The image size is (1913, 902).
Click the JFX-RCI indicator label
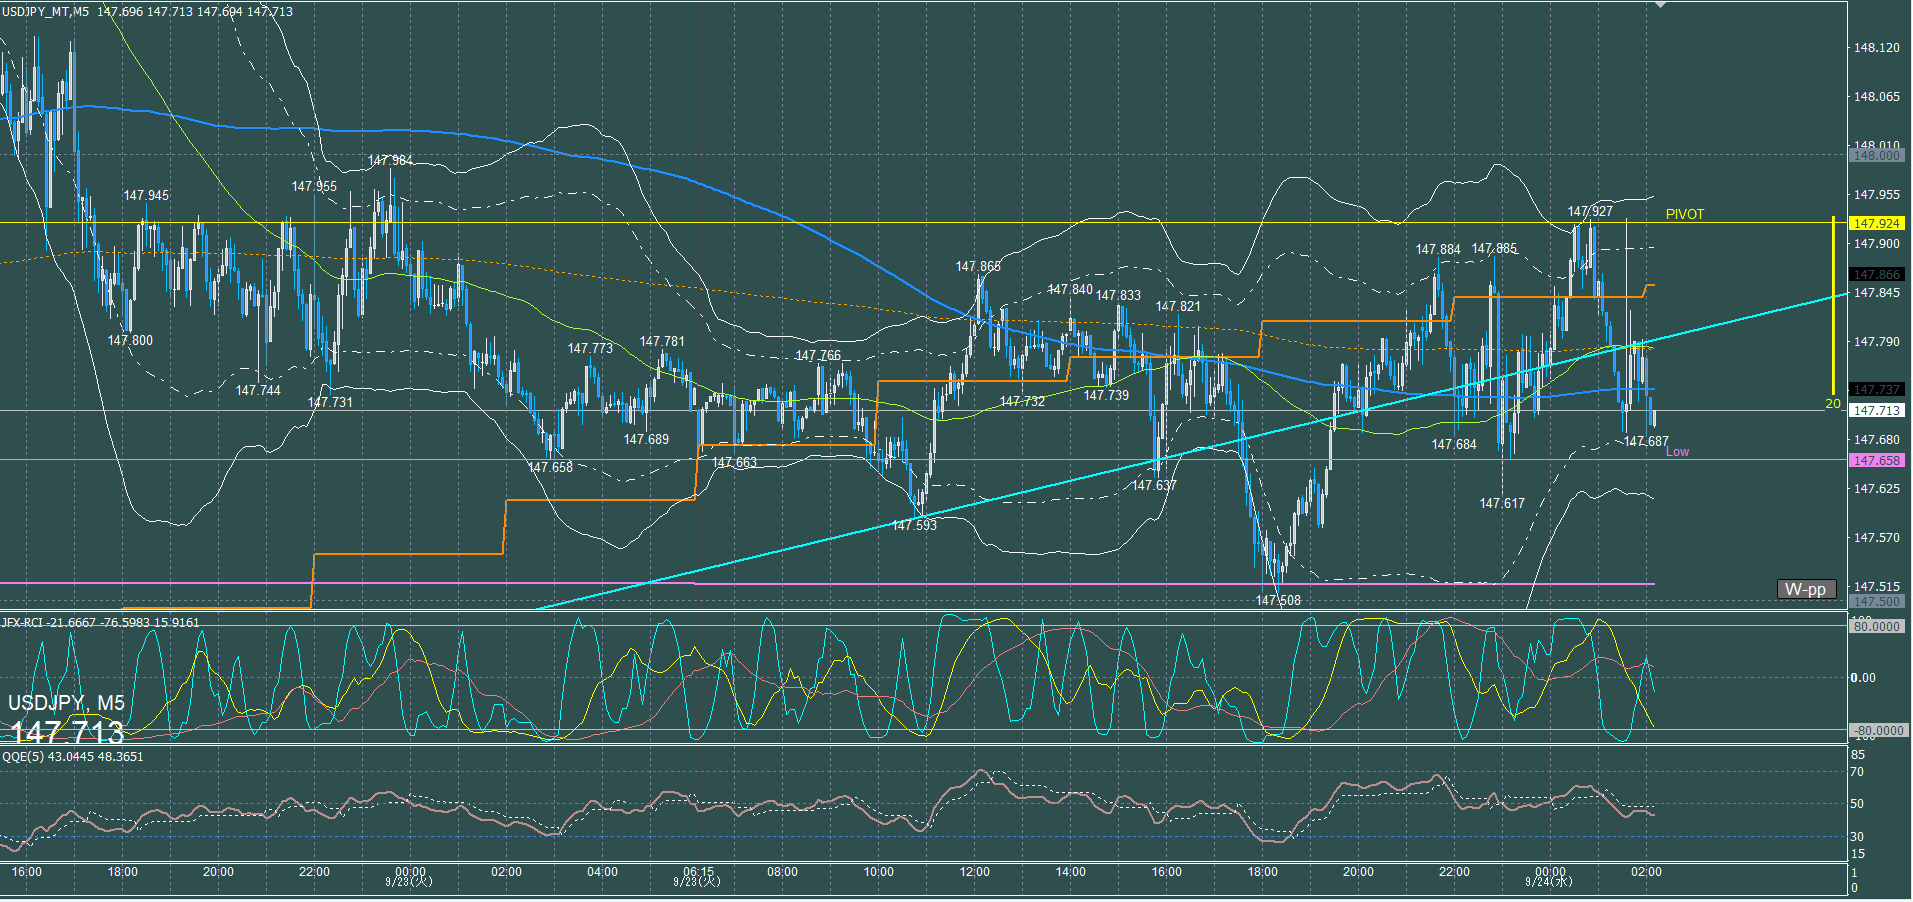click(x=100, y=622)
